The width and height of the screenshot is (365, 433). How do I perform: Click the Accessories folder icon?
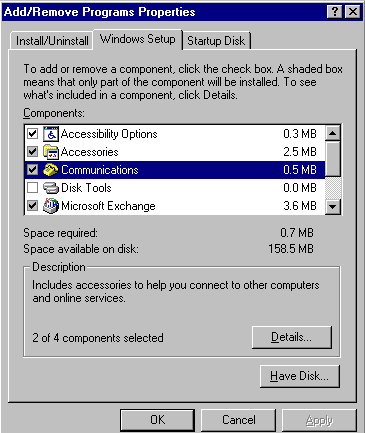(x=51, y=152)
